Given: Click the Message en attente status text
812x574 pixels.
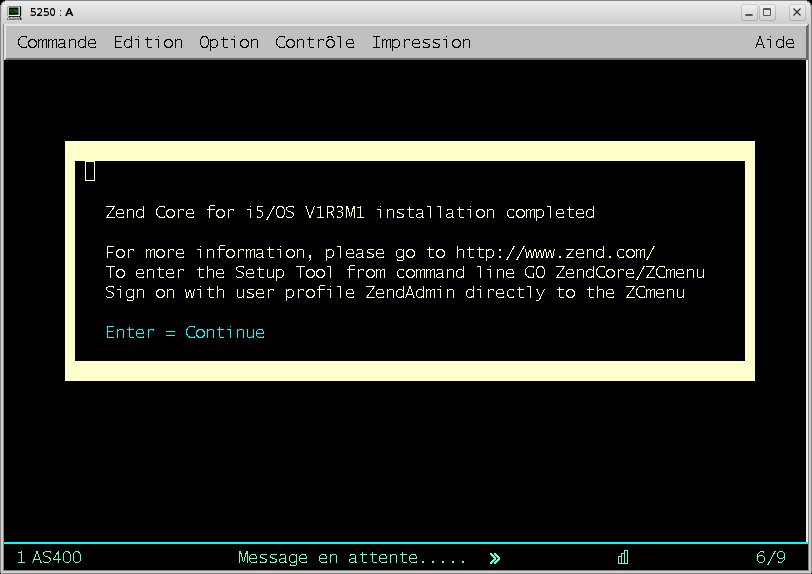Looking at the screenshot, I should click(x=352, y=558).
